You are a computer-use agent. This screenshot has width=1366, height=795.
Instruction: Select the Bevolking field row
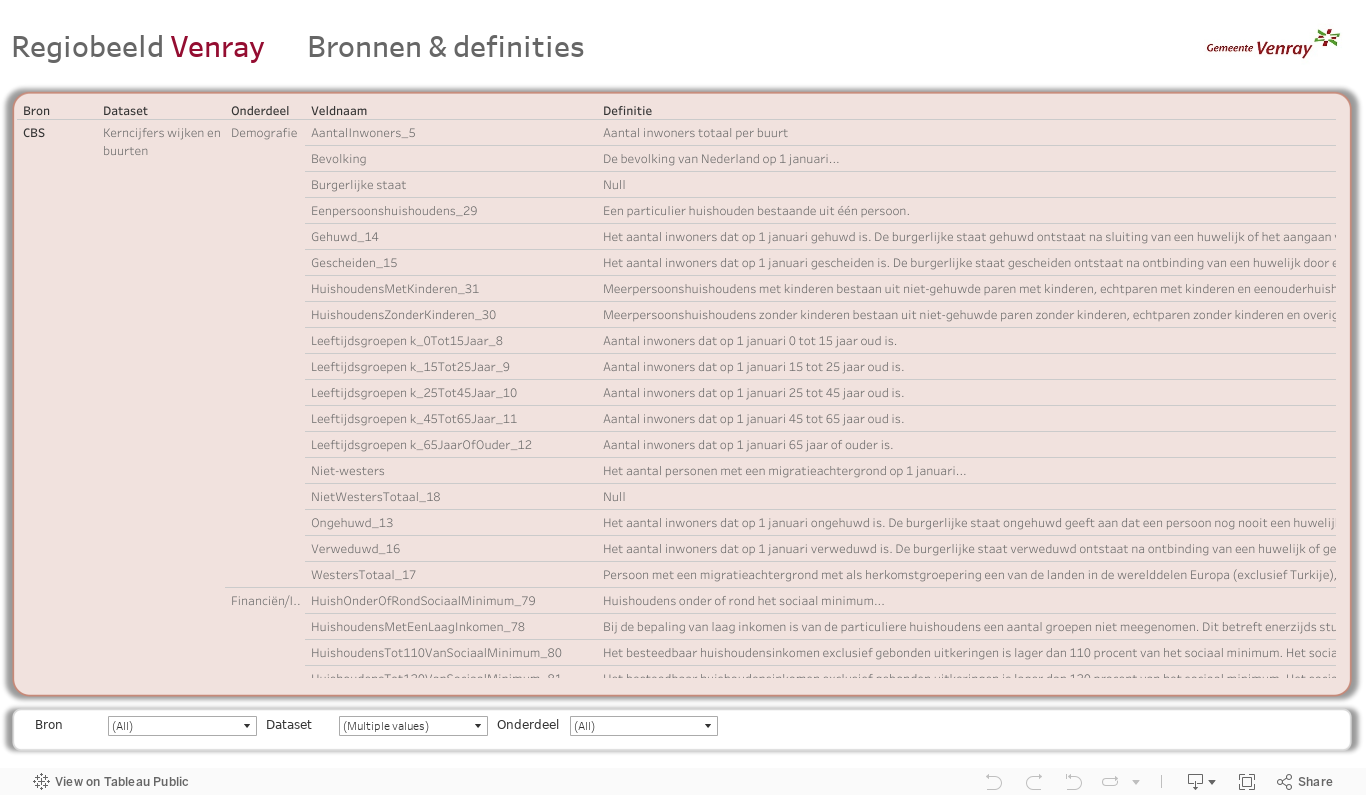click(339, 159)
